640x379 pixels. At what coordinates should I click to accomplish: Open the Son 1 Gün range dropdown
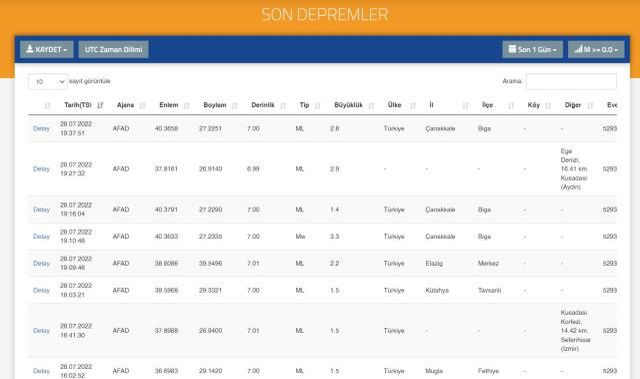(532, 49)
